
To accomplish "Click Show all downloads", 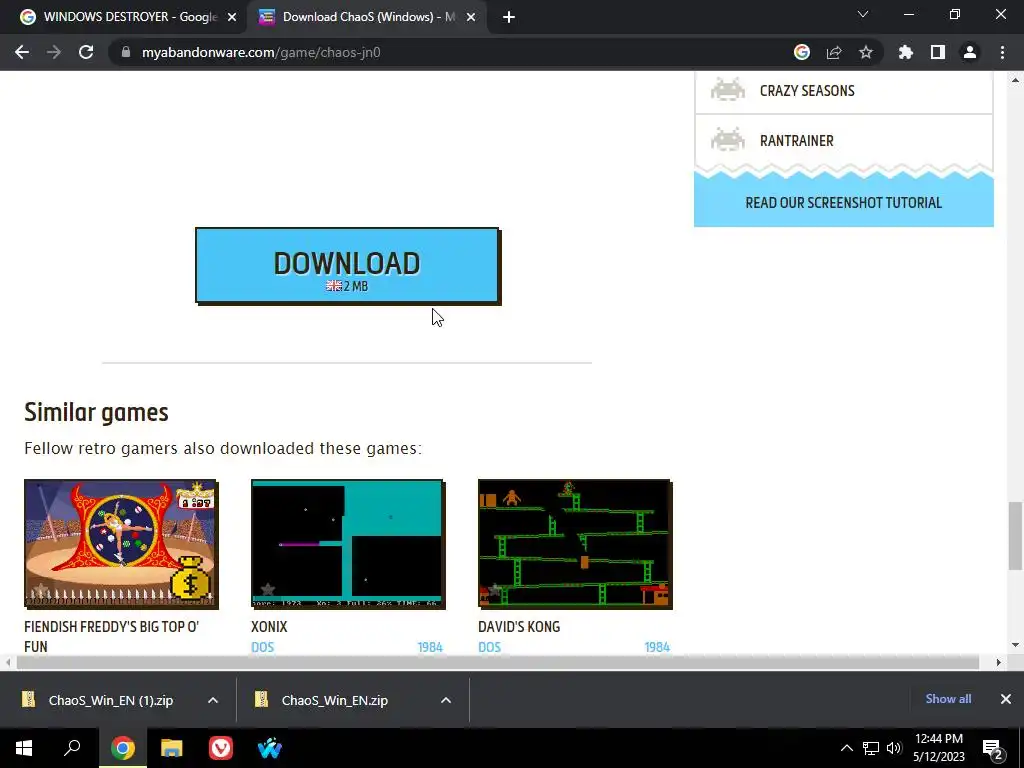I will (948, 699).
